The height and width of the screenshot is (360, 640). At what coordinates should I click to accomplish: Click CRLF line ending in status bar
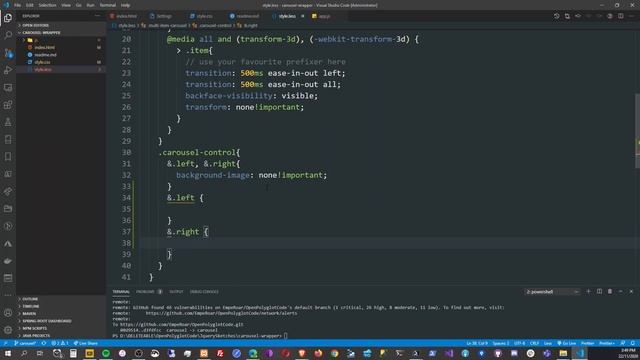(534, 343)
